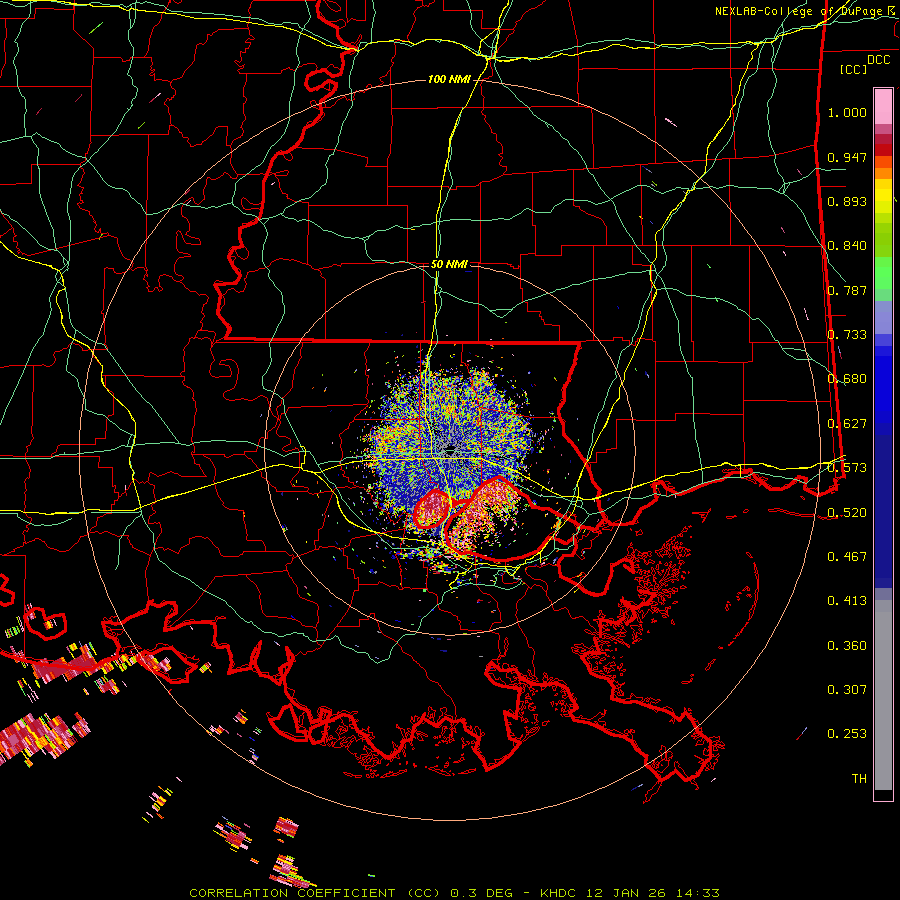Pick the bright green color bar segment
The image size is (900, 900).
pyautogui.click(x=883, y=273)
